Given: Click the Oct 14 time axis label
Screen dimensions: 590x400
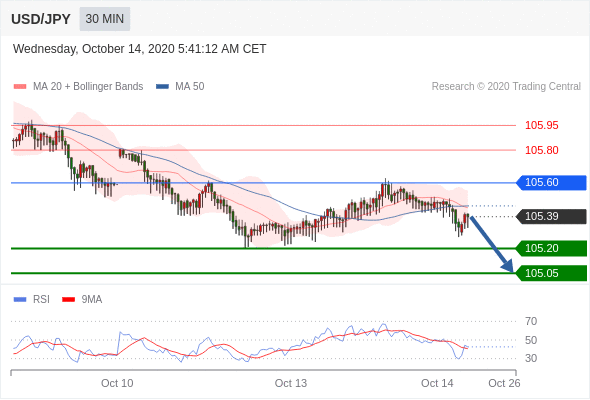Looking at the screenshot, I should [437, 383].
